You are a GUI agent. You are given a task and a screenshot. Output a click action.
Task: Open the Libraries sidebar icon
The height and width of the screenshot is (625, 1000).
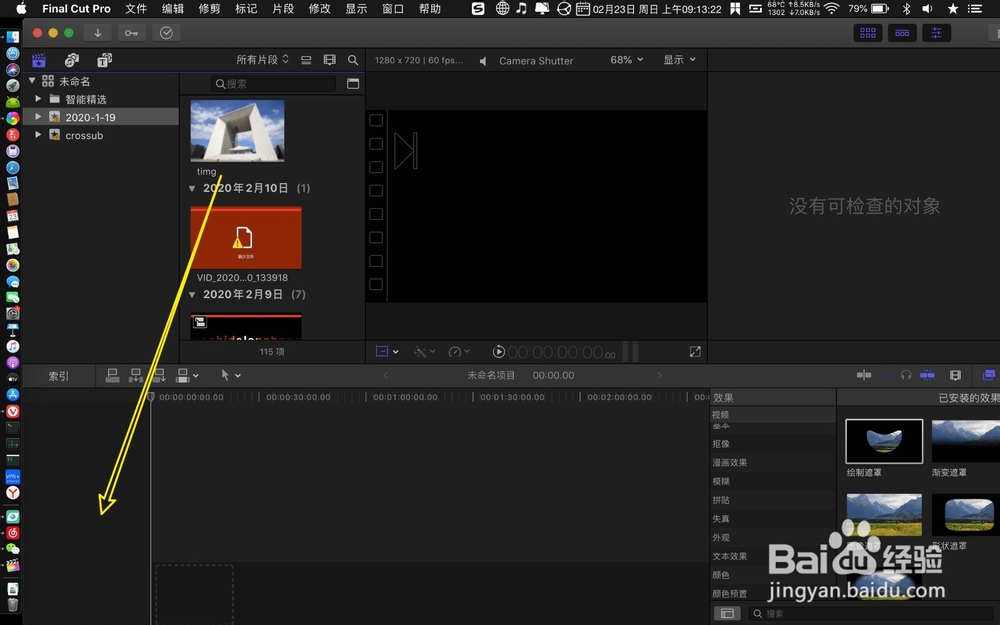[x=38, y=60]
